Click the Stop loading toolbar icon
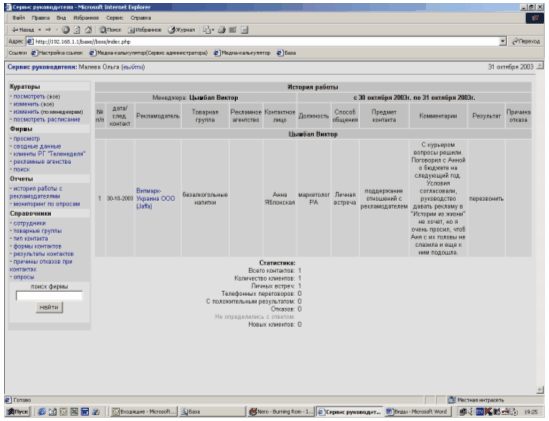The image size is (549, 421). 66,30
